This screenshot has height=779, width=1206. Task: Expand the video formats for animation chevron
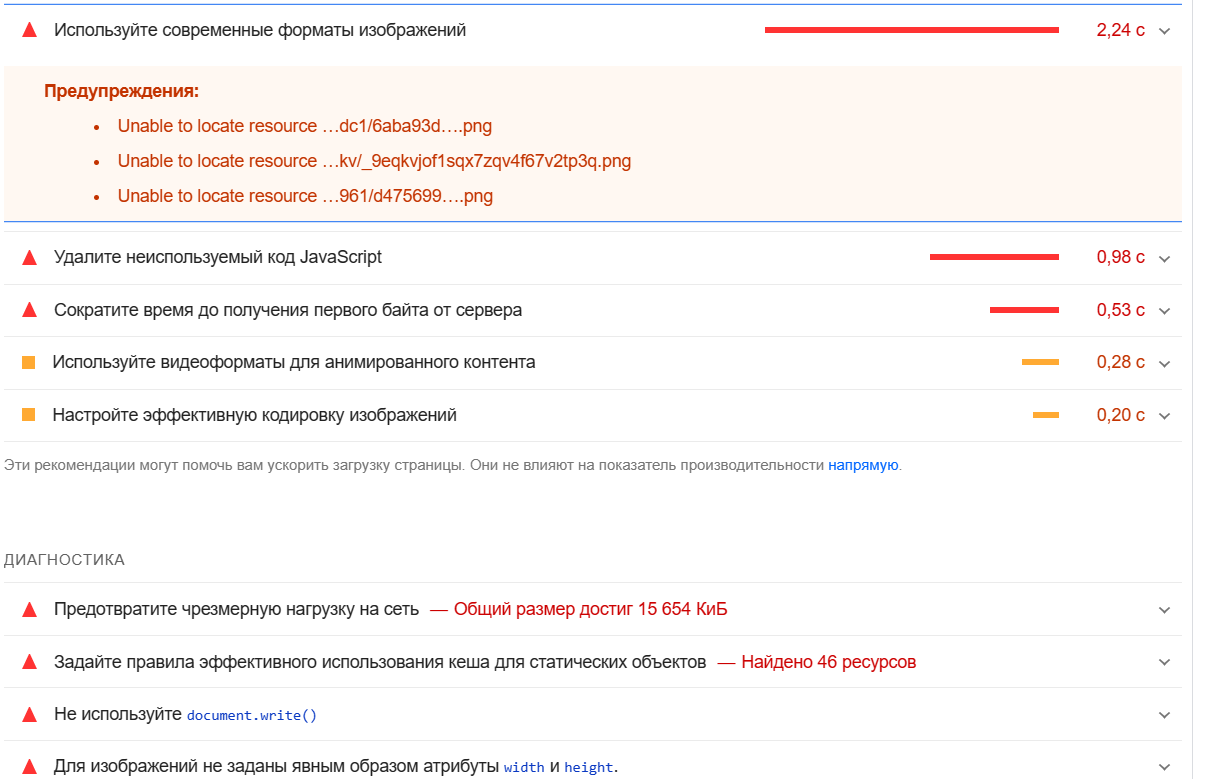point(1164,363)
